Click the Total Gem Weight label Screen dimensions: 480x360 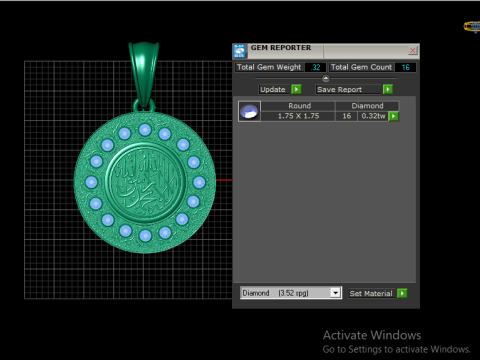pos(269,67)
